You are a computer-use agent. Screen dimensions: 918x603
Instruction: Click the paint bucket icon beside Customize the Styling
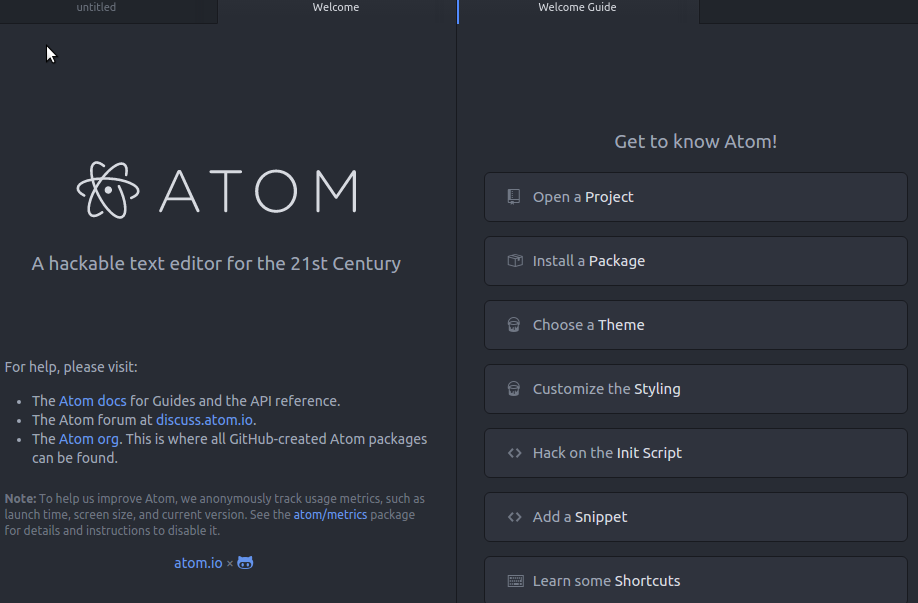tap(513, 389)
